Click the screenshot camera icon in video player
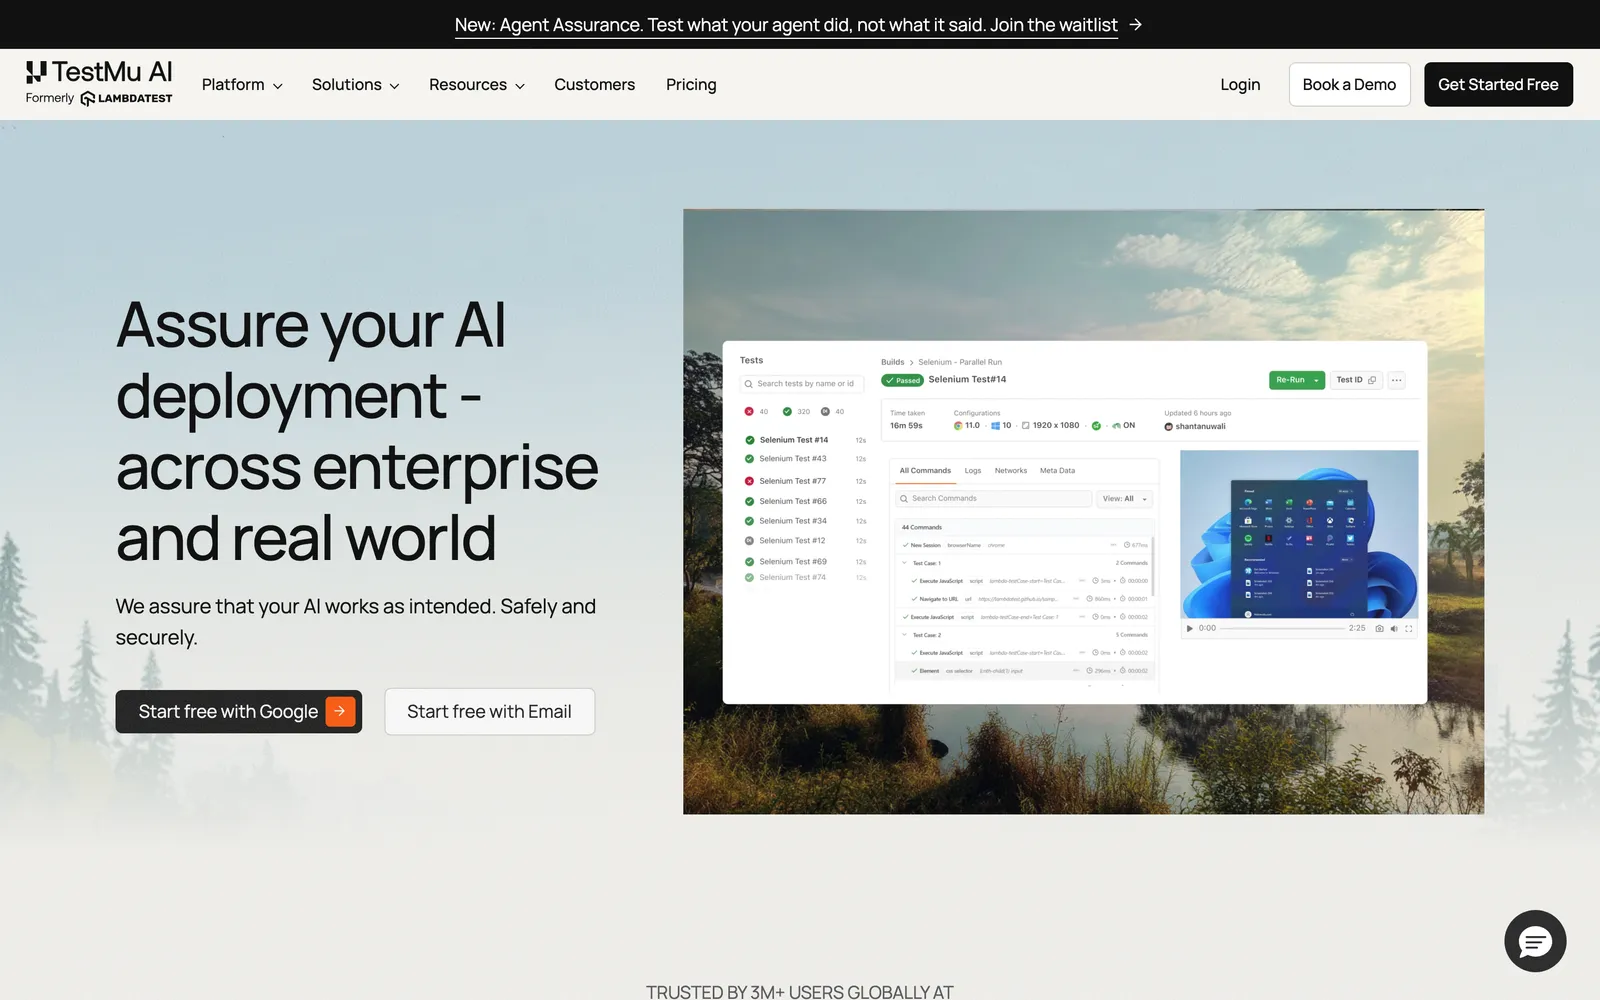1600x1000 pixels. click(1379, 628)
